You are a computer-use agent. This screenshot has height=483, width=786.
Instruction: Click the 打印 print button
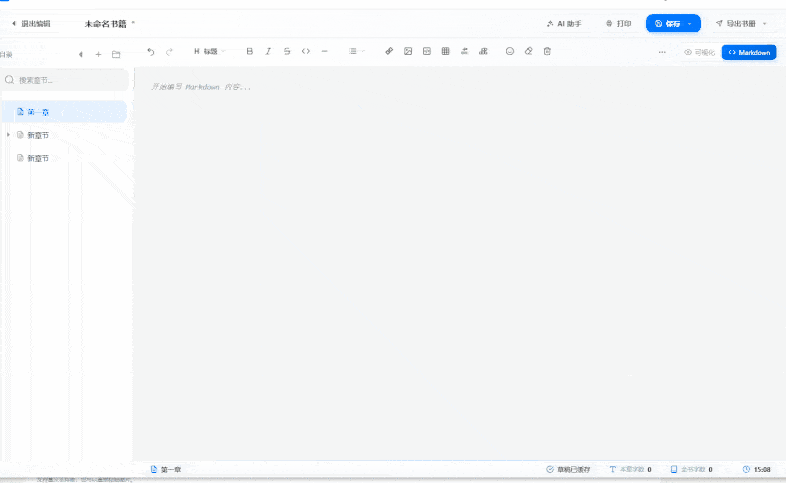click(x=618, y=24)
